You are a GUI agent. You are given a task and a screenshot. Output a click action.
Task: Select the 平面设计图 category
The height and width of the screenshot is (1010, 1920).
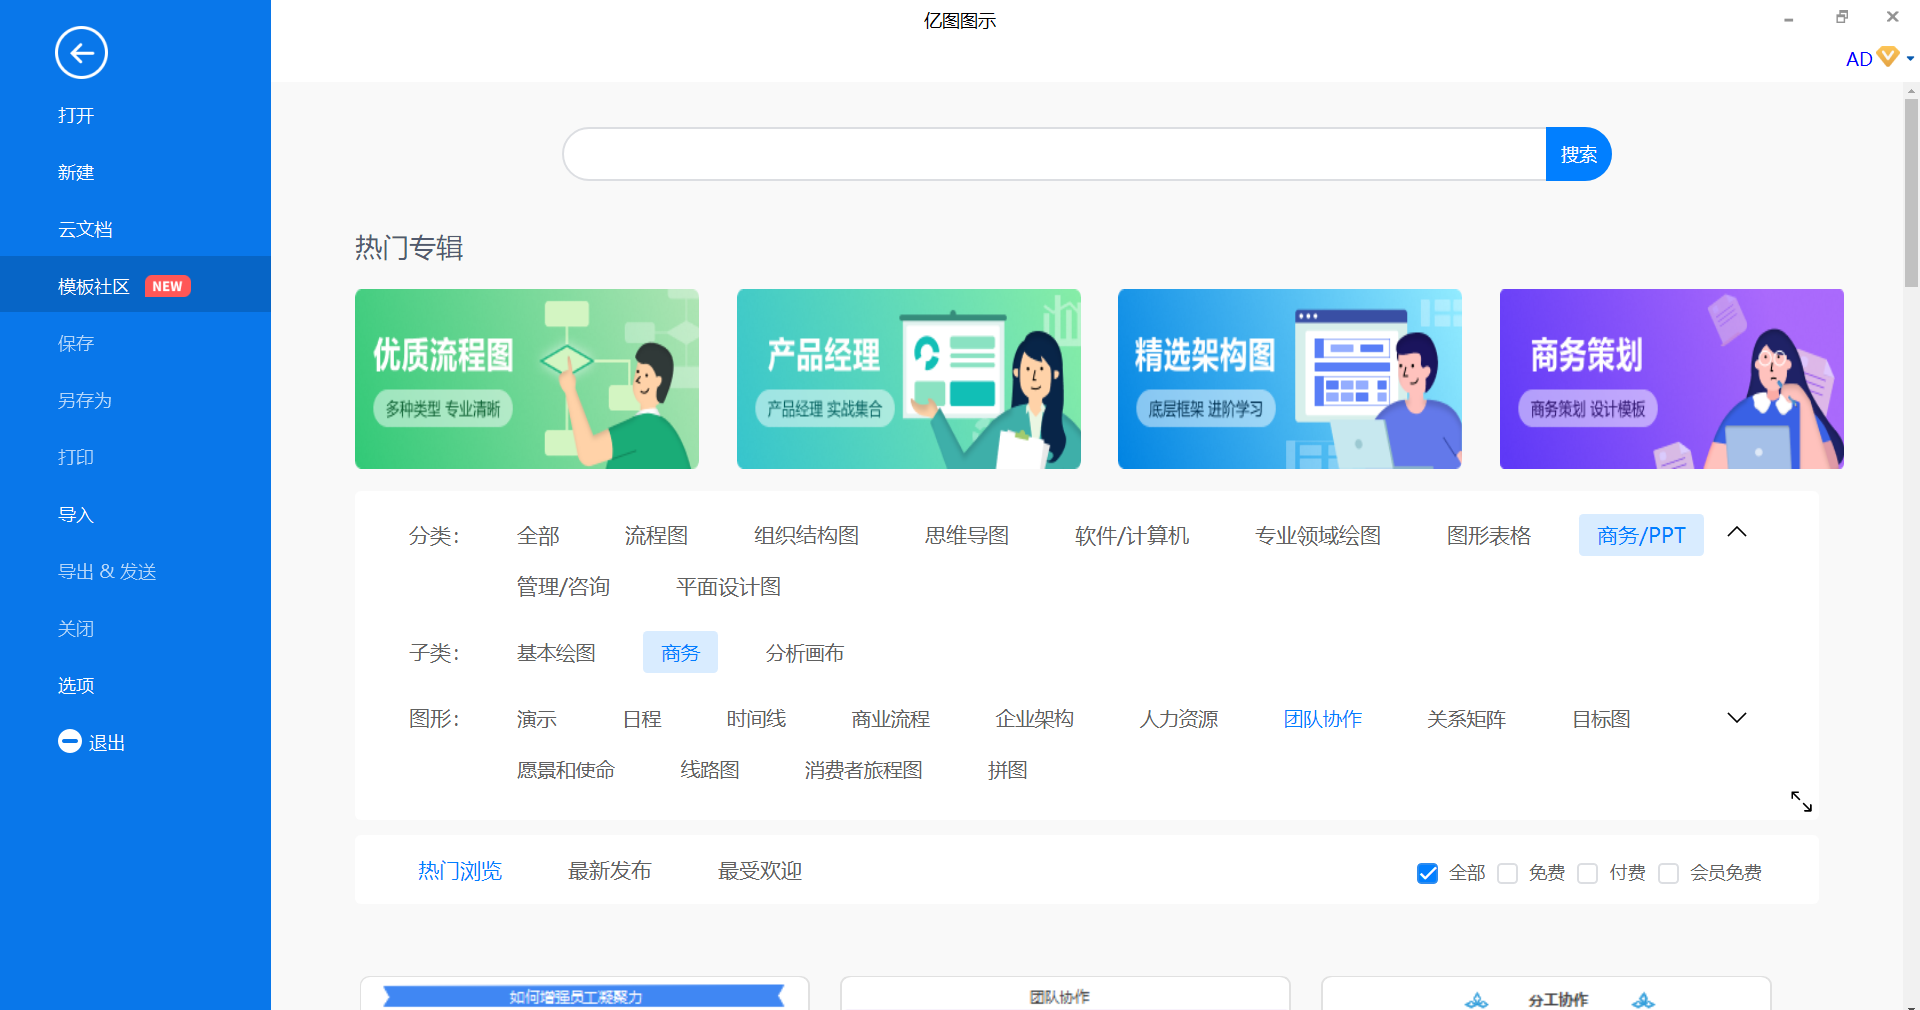coord(728,587)
